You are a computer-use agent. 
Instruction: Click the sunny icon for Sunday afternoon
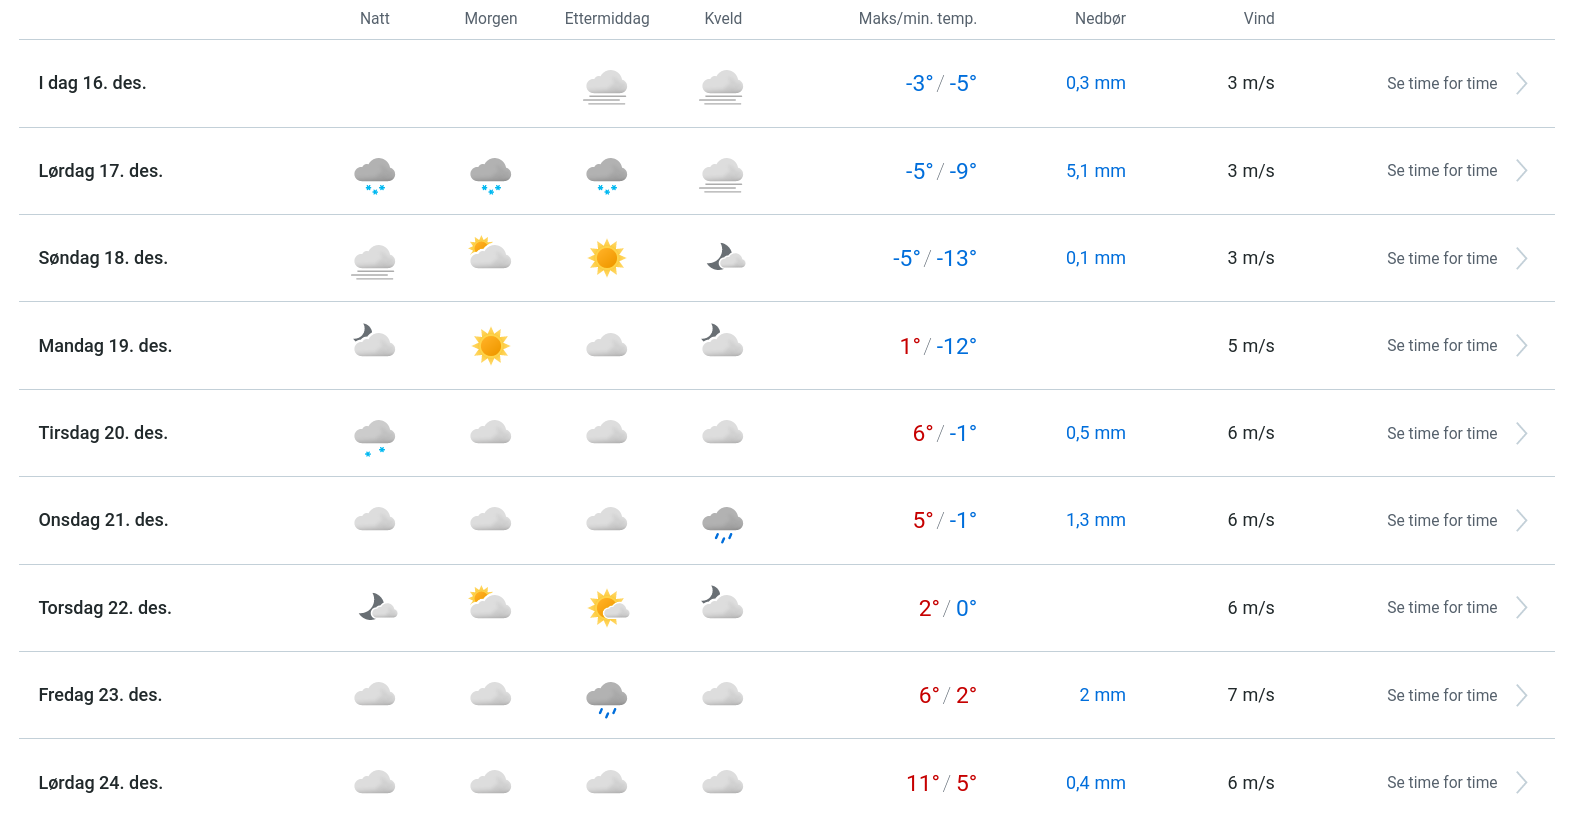coord(606,258)
